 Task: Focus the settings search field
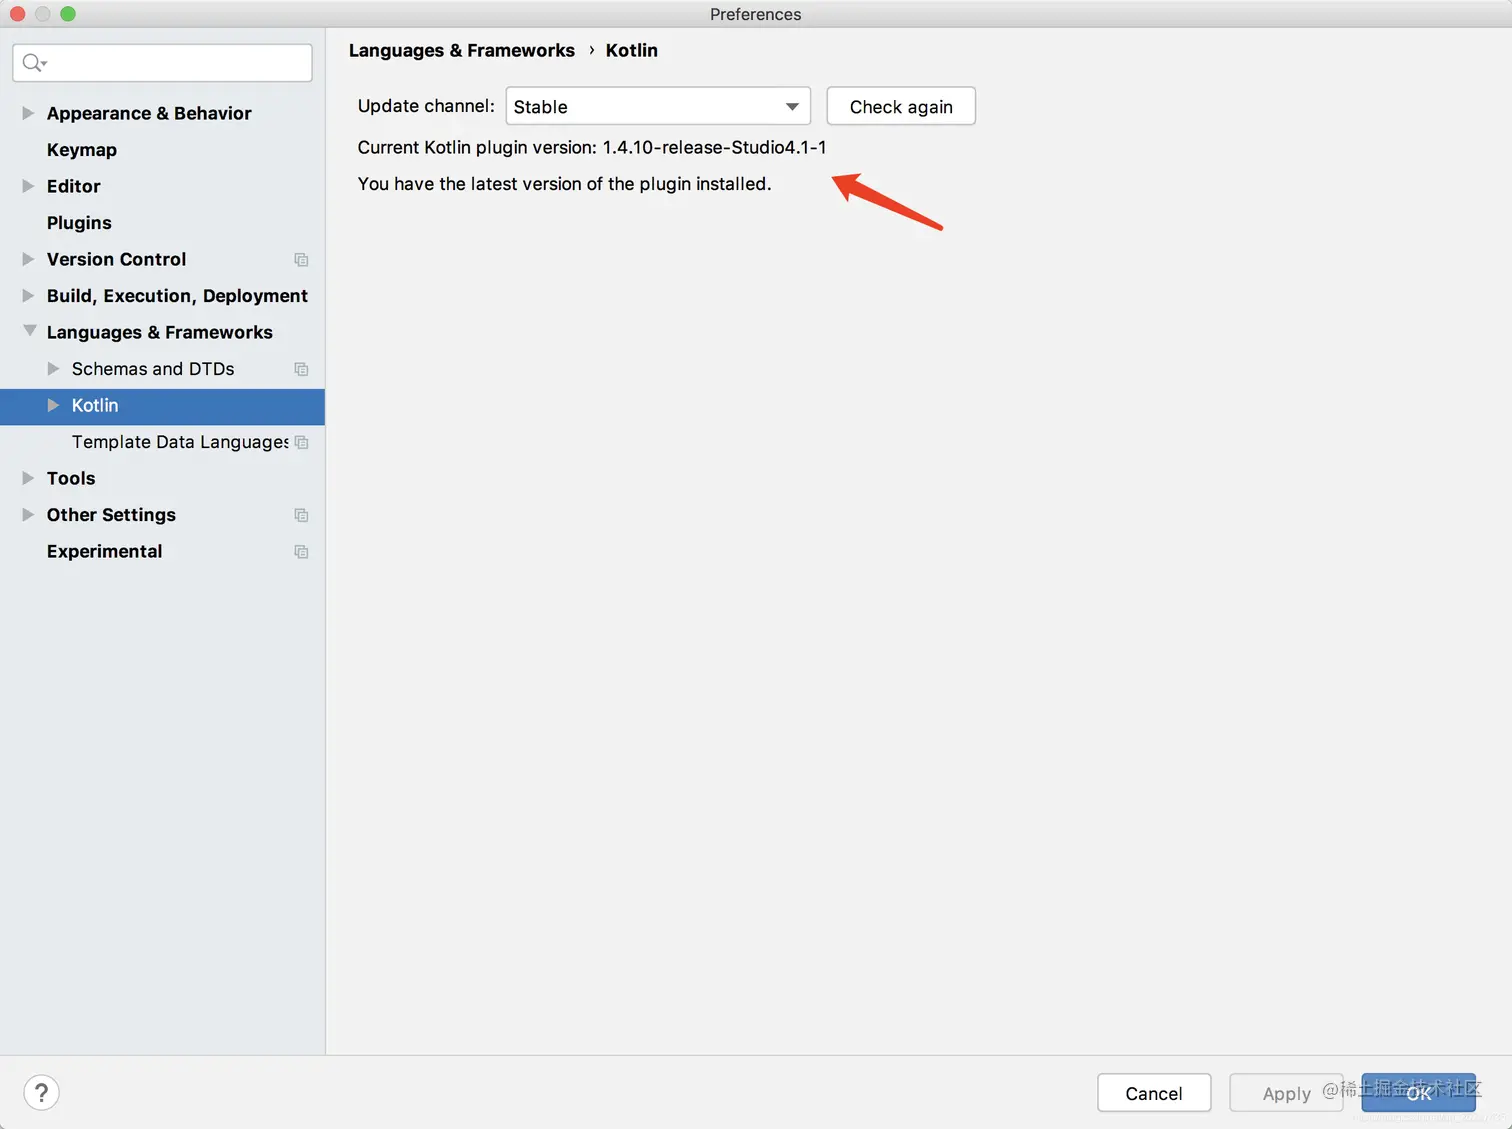[x=162, y=63]
